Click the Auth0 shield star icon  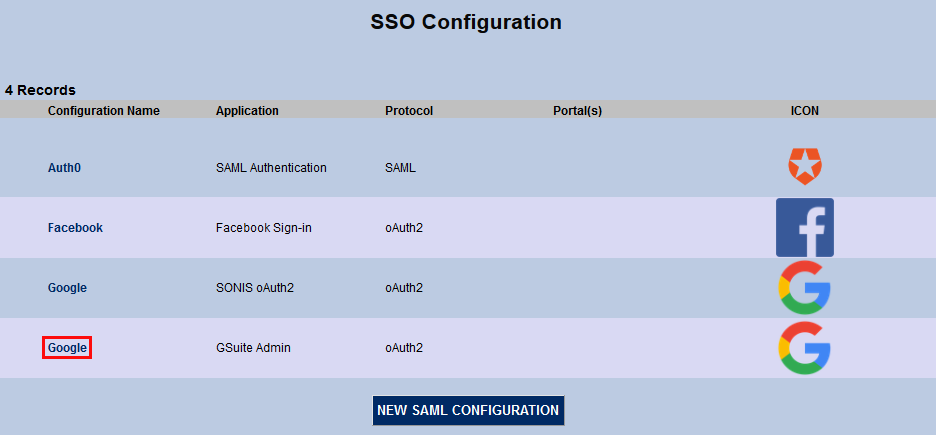[x=805, y=167]
